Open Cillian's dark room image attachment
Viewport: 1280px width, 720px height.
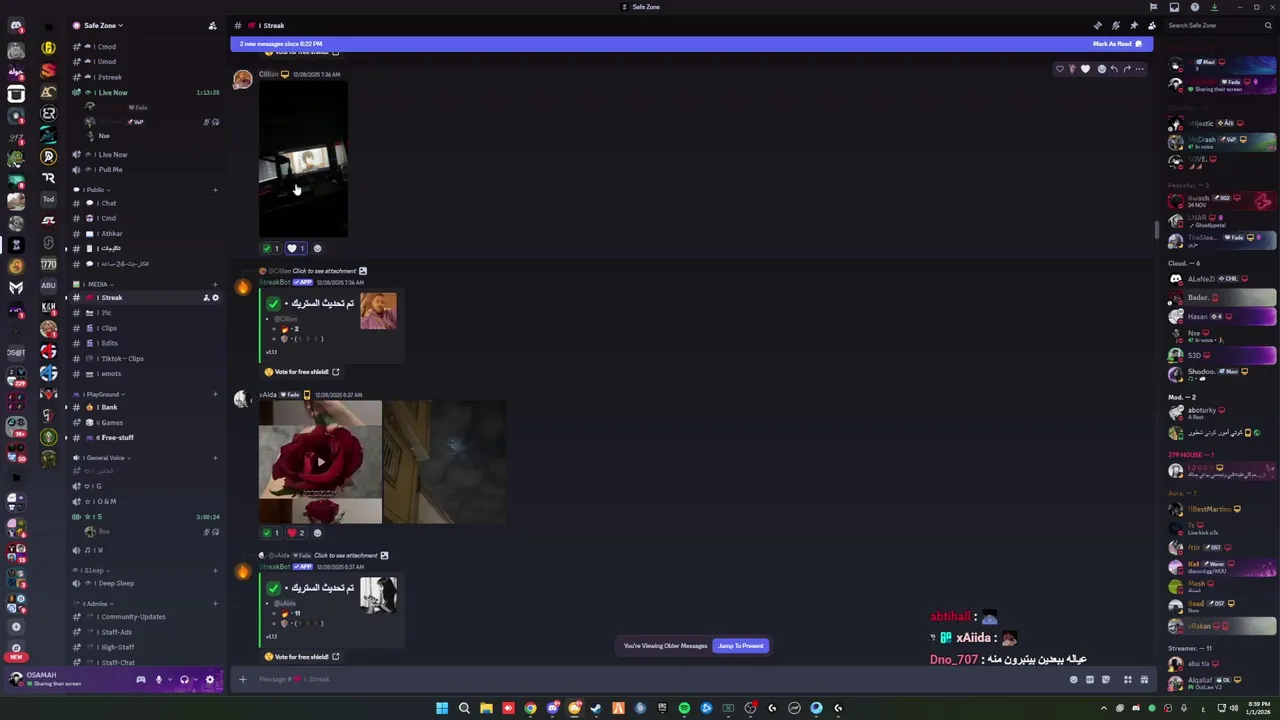(303, 159)
